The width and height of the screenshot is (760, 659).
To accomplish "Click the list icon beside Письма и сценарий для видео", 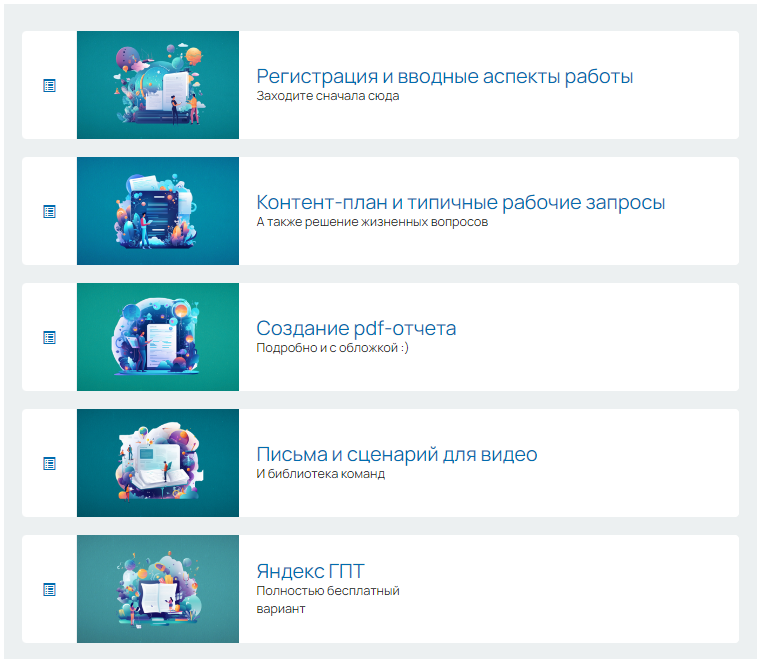I will (49, 464).
